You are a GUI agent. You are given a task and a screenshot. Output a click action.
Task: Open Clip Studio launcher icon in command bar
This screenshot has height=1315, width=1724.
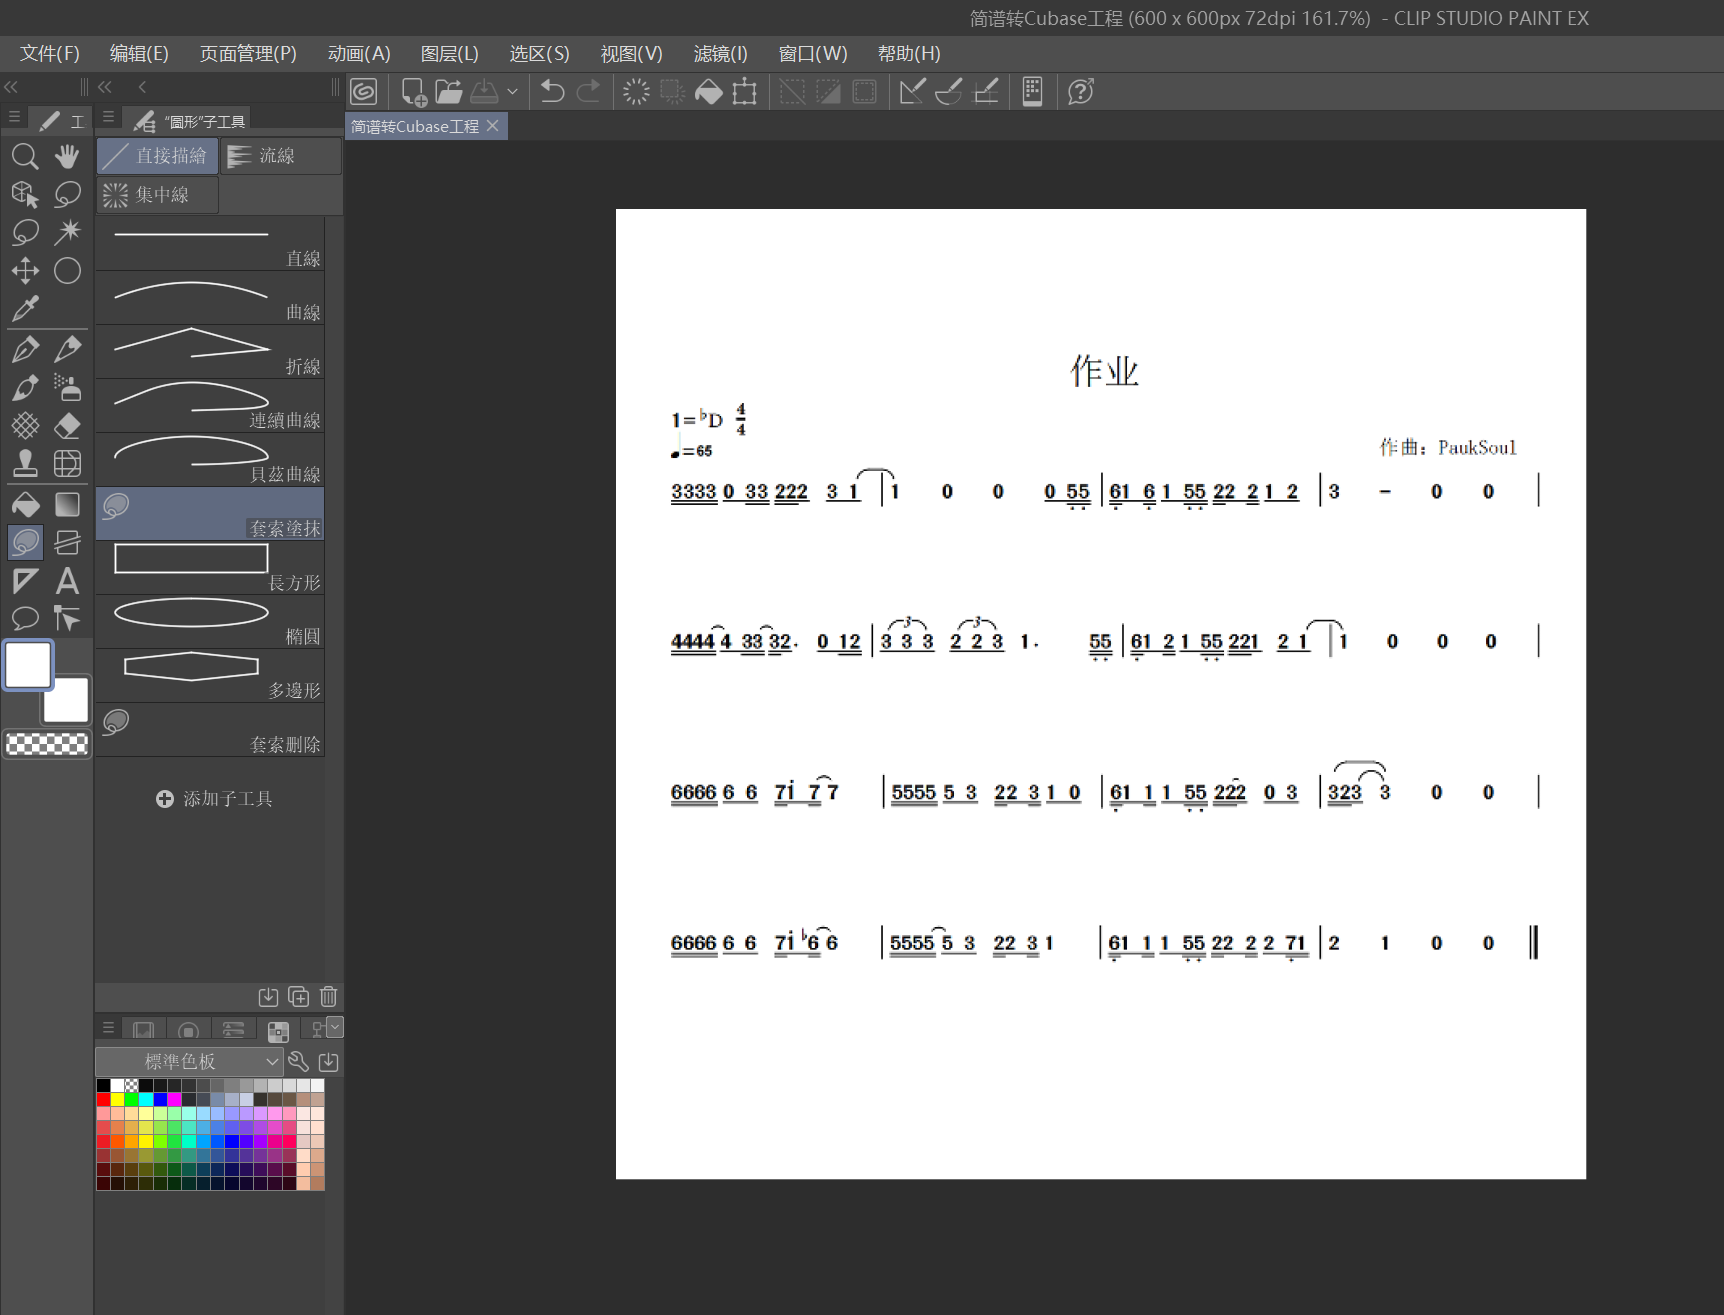pyautogui.click(x=364, y=92)
